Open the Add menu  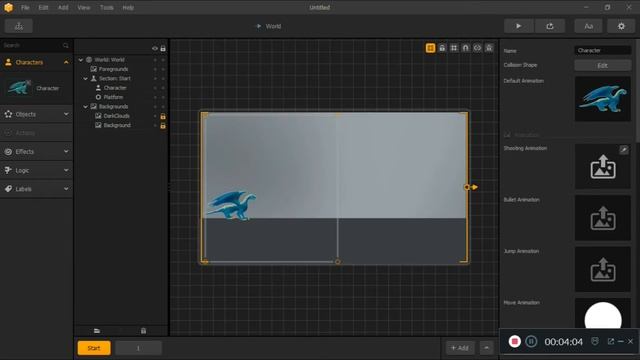63,7
